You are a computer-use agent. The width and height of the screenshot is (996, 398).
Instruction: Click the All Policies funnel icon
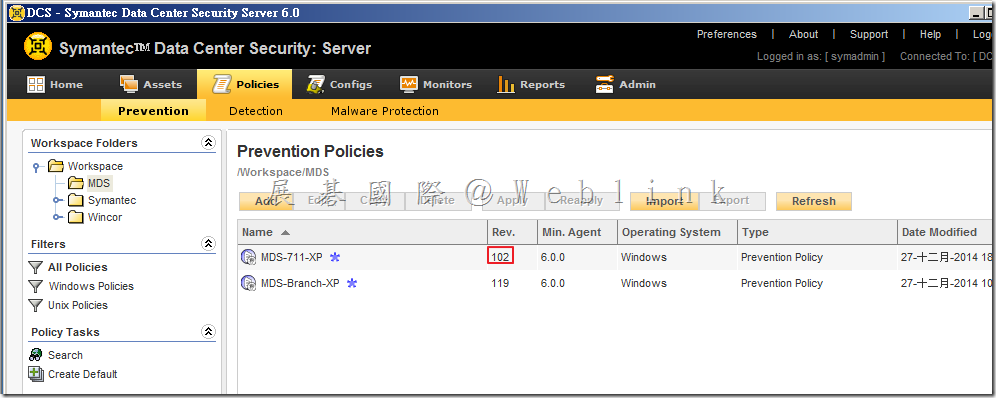pos(36,267)
